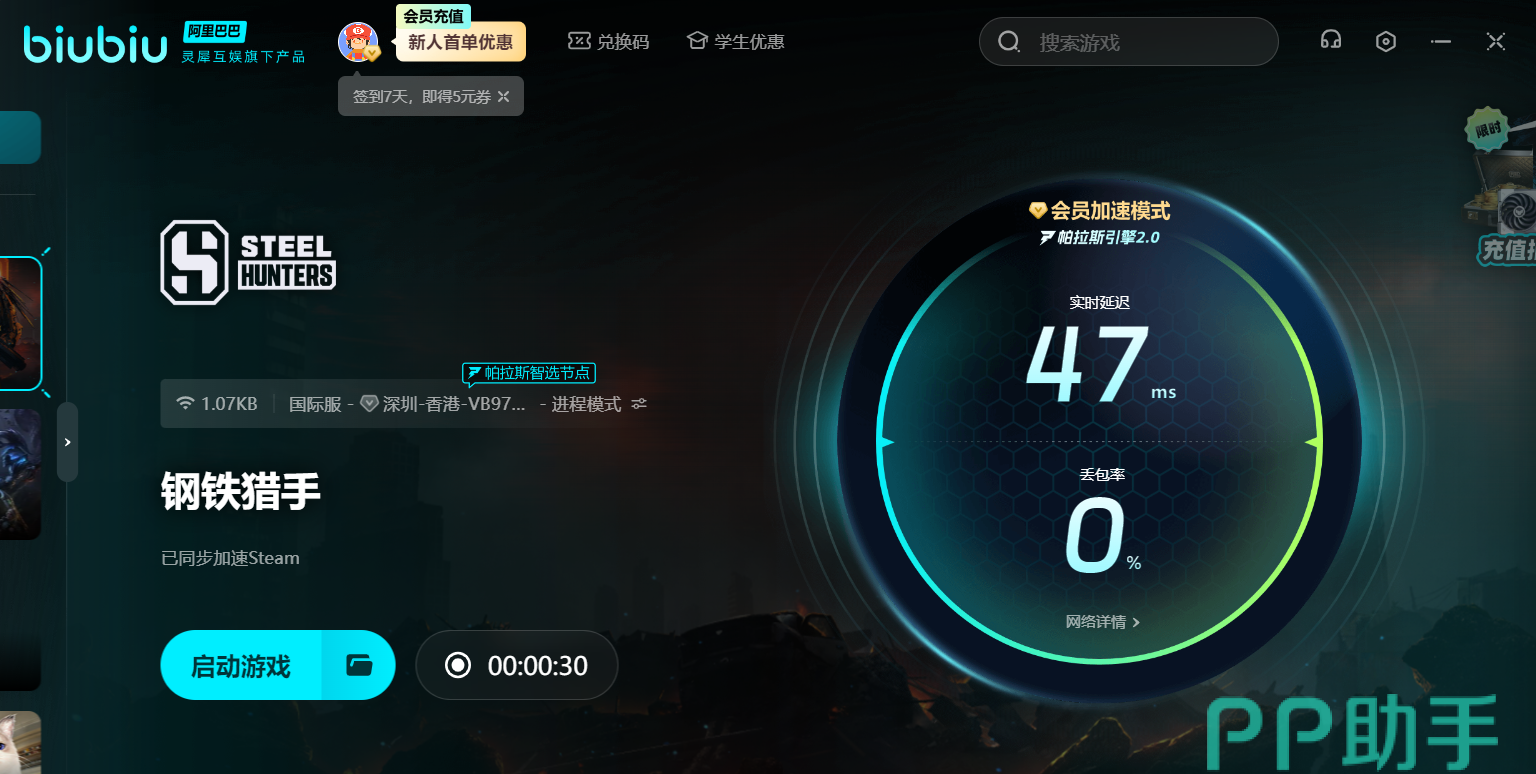
Task: Click the WiFi 1.07KB speed indicator
Action: [217, 404]
